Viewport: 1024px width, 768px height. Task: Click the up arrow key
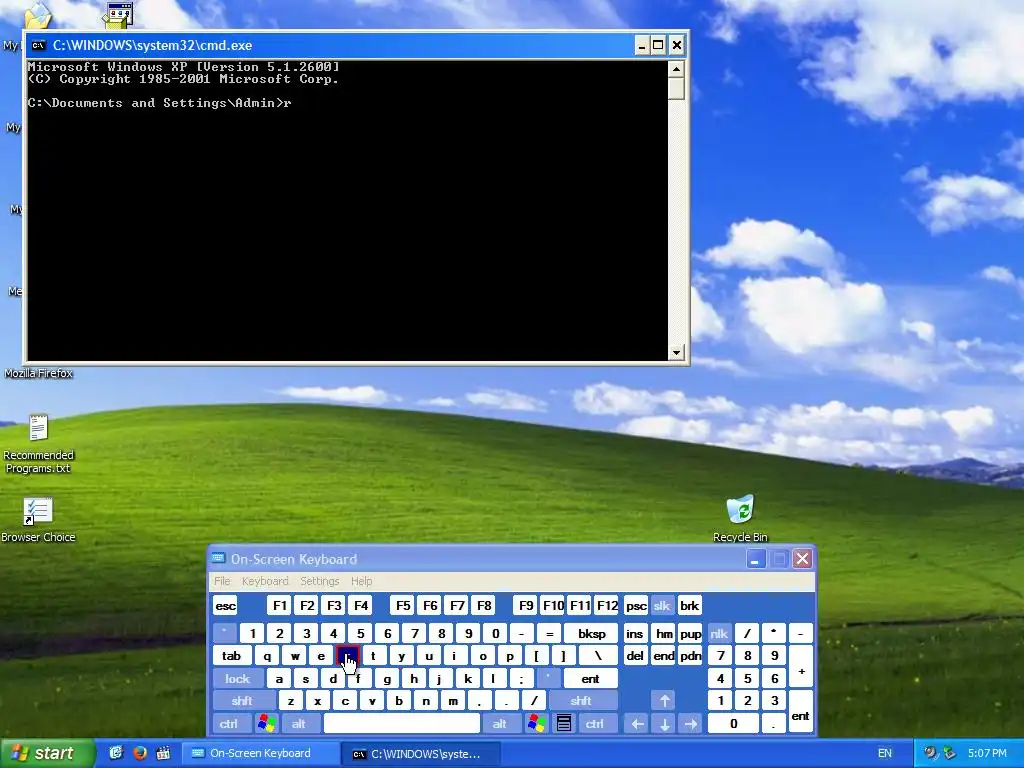pyautogui.click(x=664, y=701)
